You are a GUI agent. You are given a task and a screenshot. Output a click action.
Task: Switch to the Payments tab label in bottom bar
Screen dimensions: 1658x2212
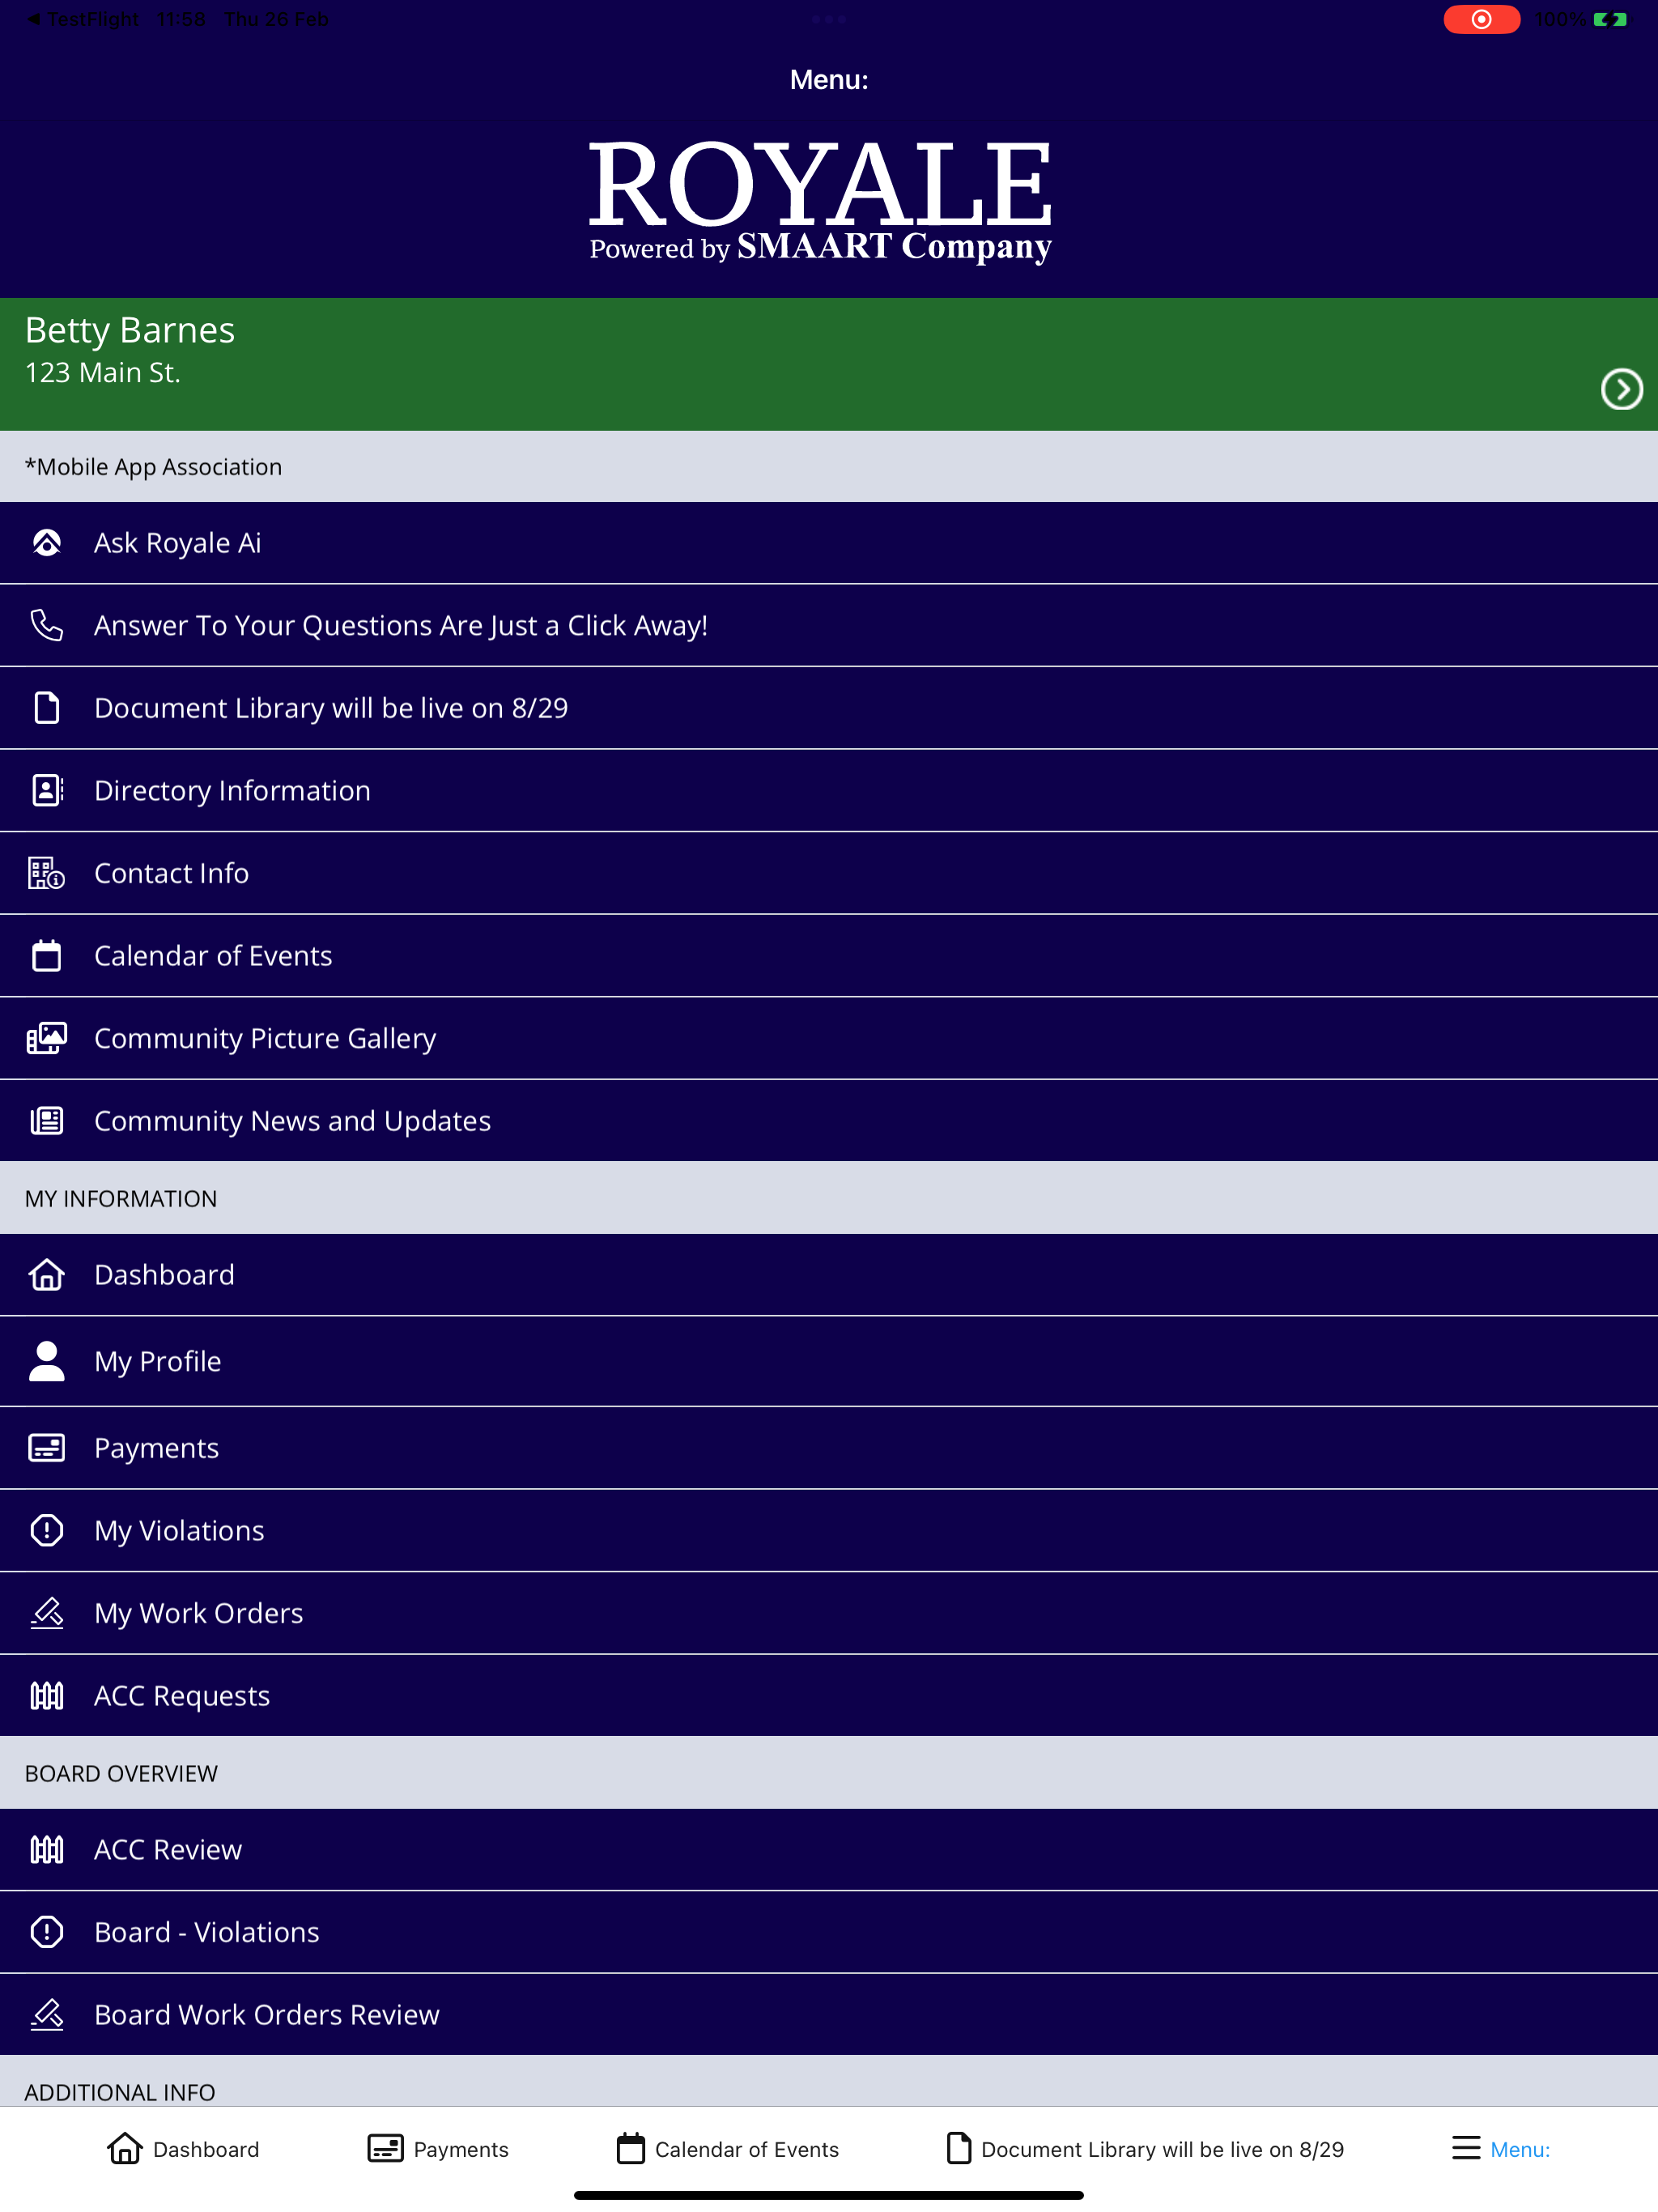pos(461,2149)
